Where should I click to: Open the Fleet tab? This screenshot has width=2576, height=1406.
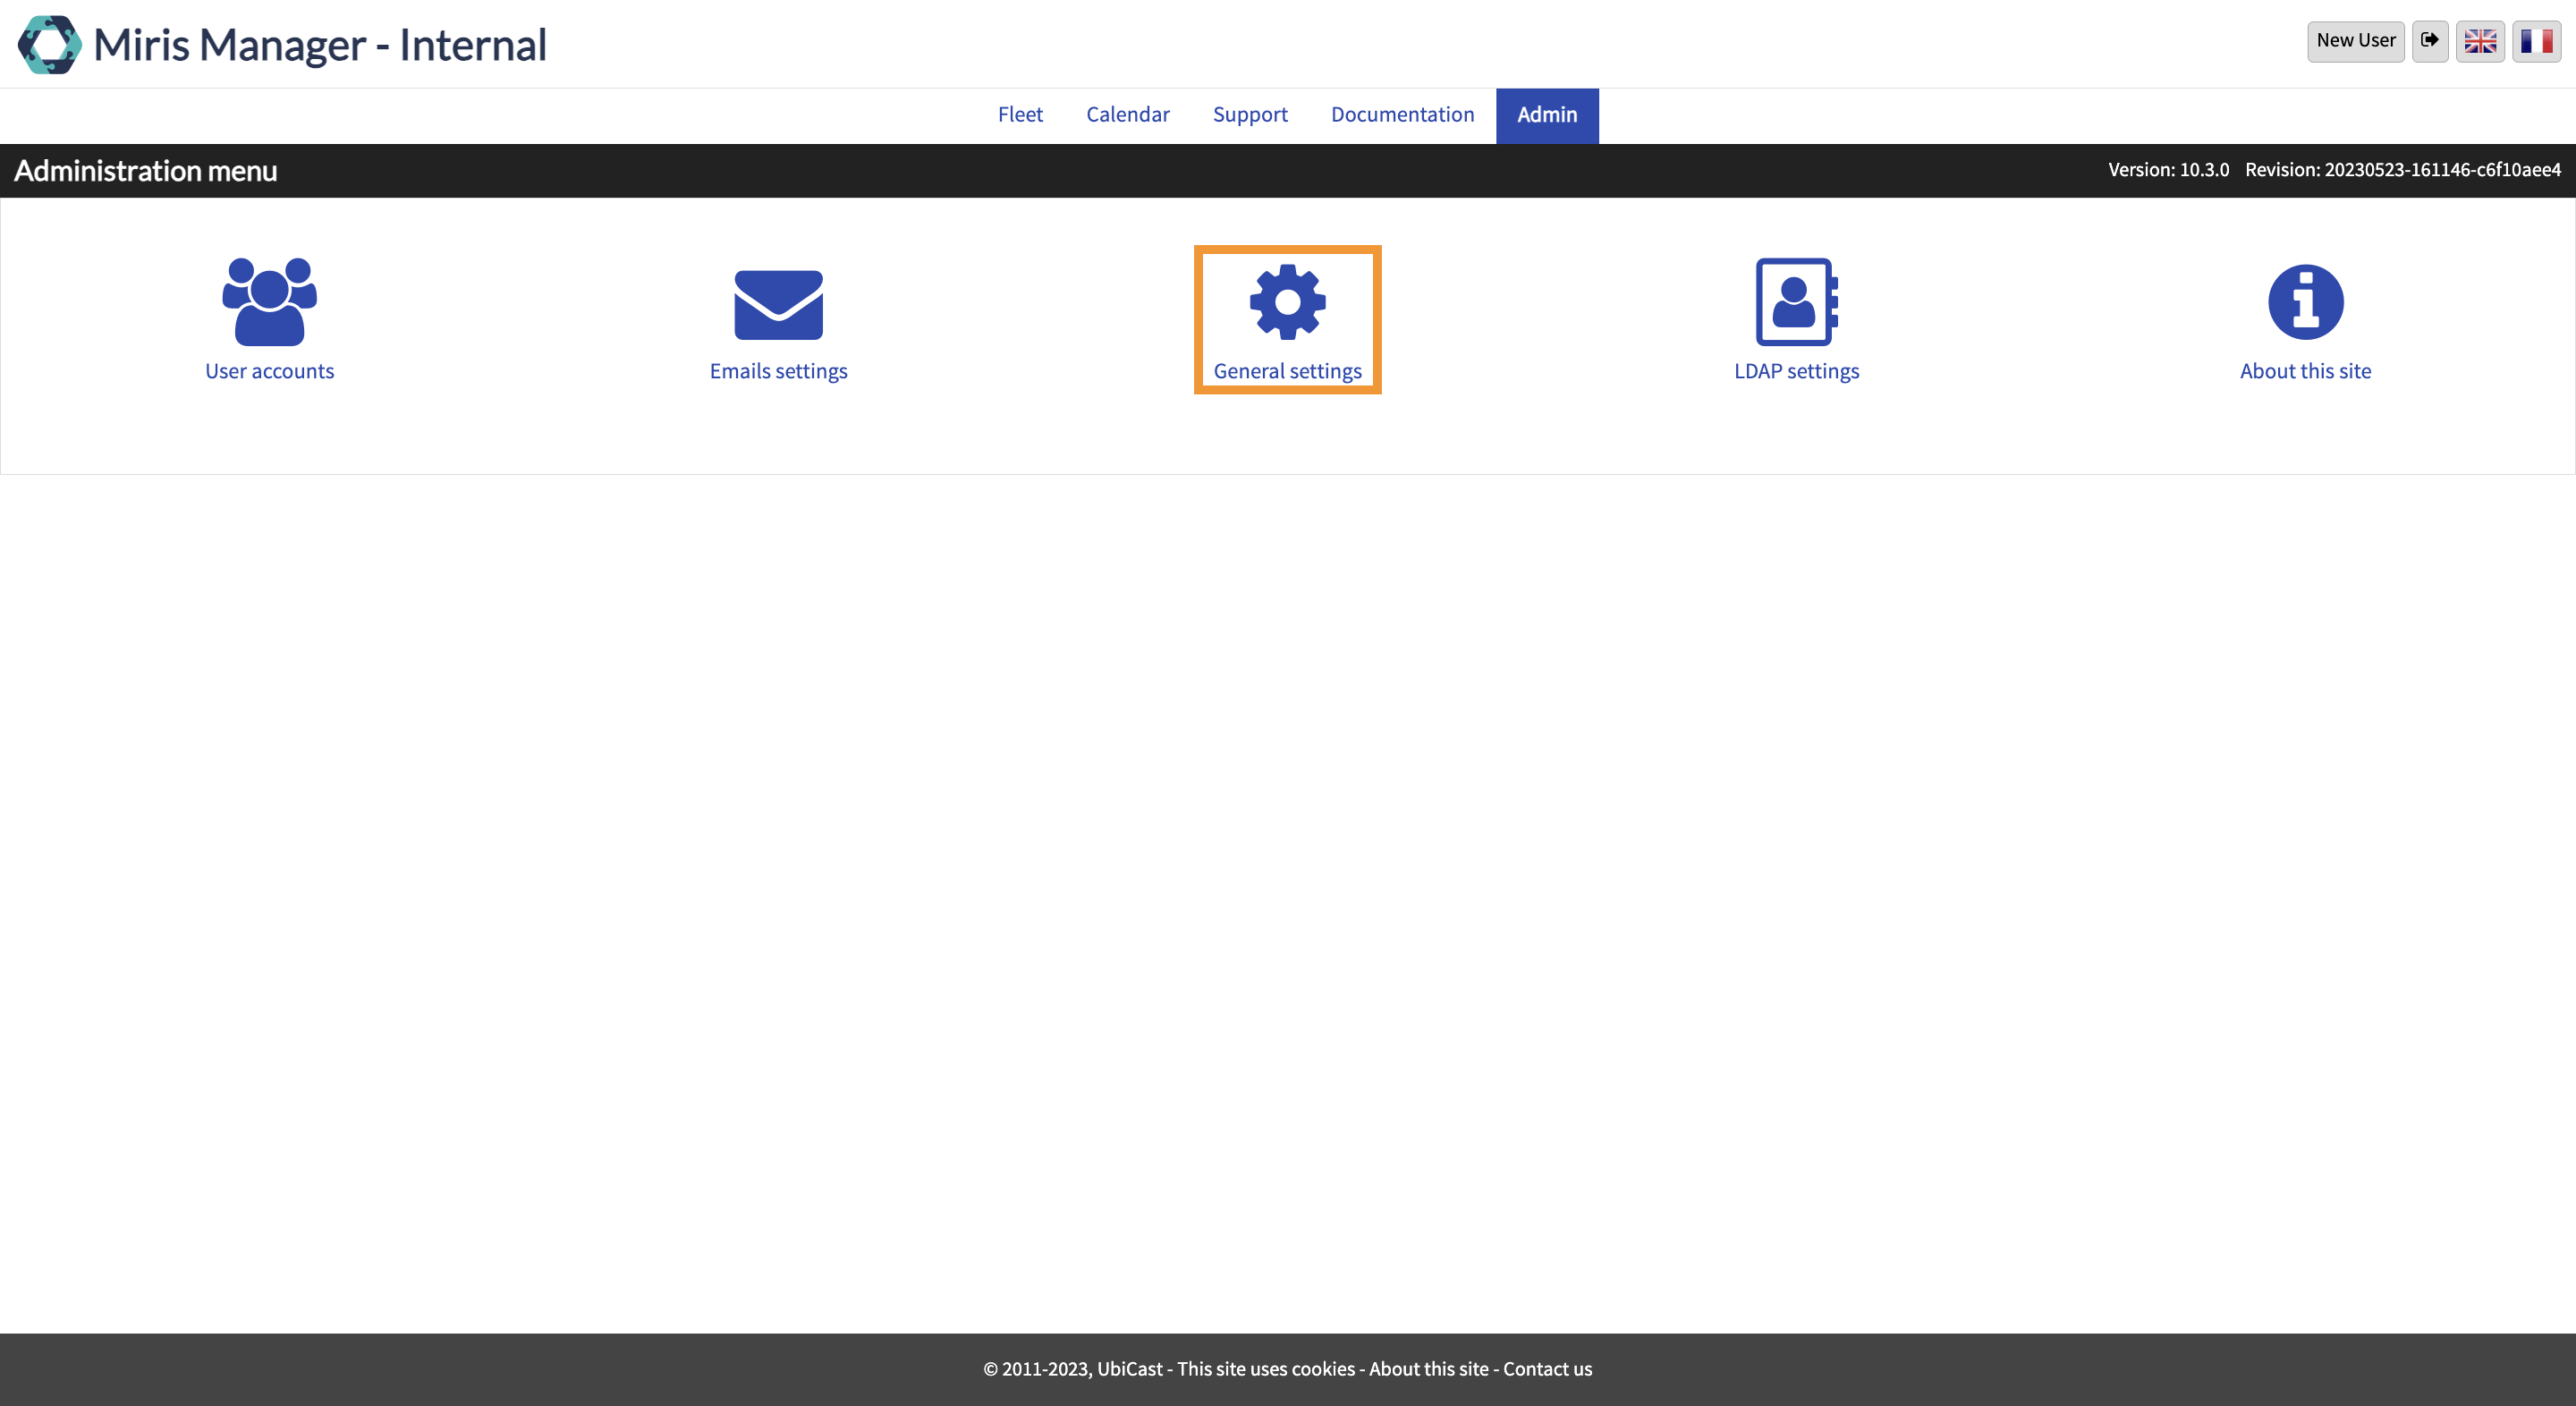1020,115
